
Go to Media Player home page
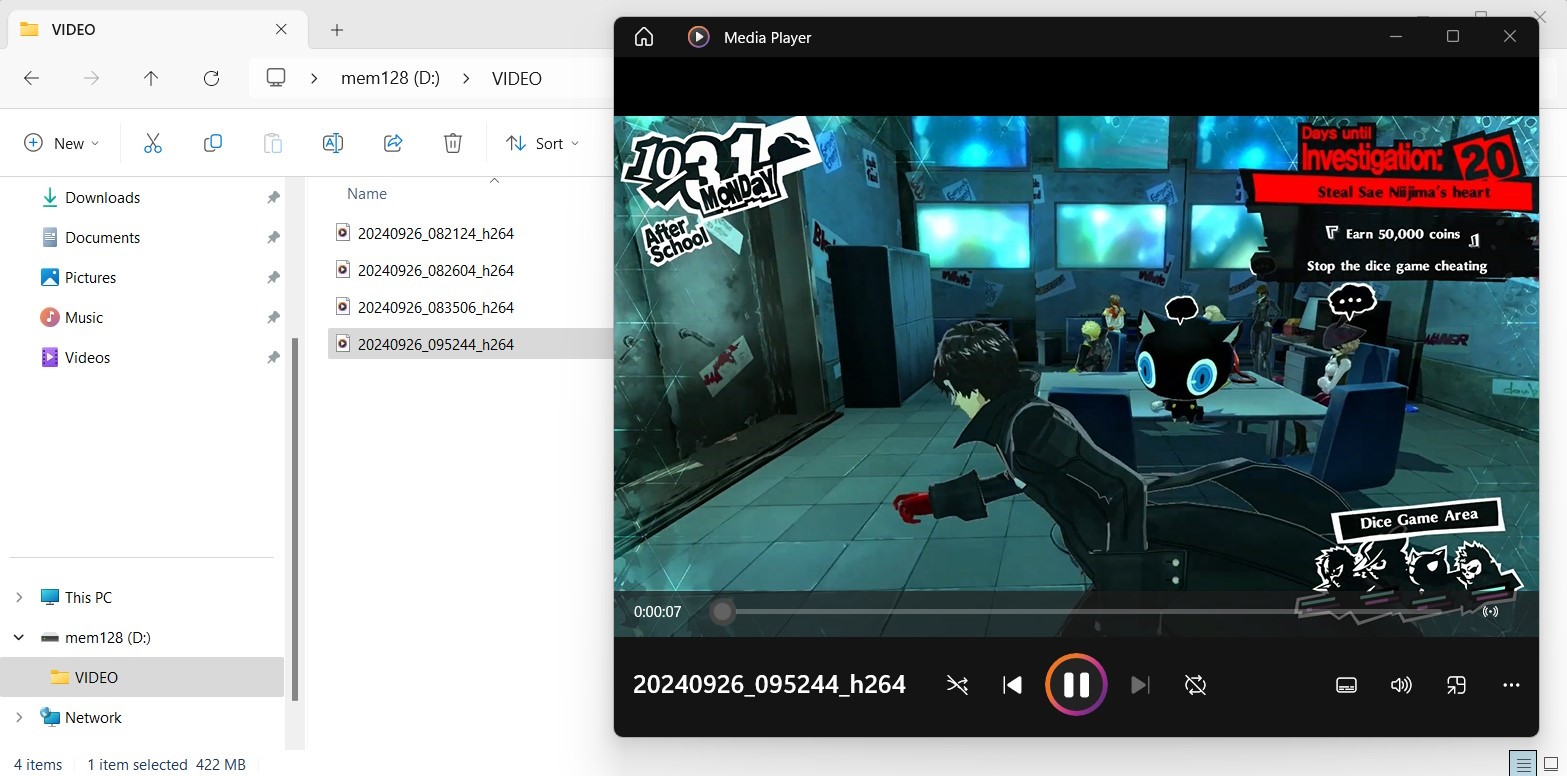[644, 37]
